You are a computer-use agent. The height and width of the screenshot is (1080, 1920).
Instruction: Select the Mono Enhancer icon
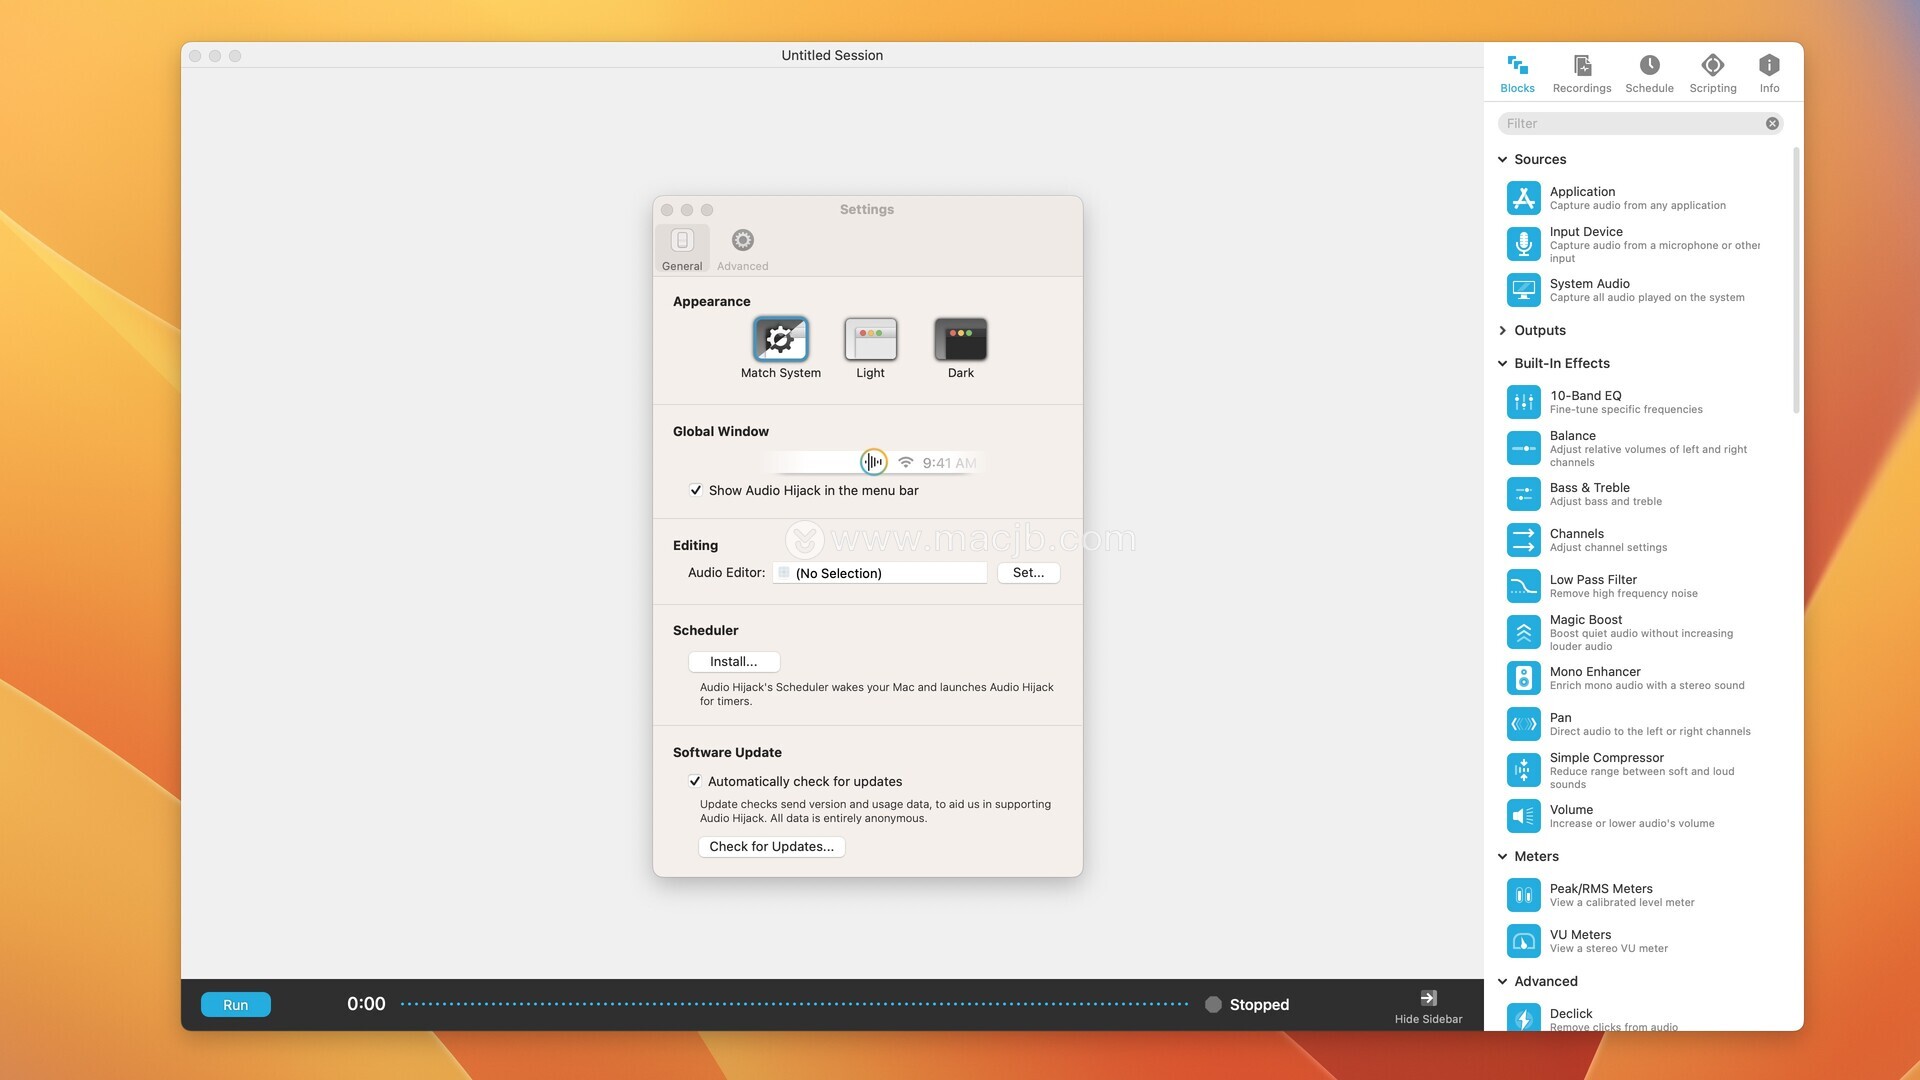1523,678
